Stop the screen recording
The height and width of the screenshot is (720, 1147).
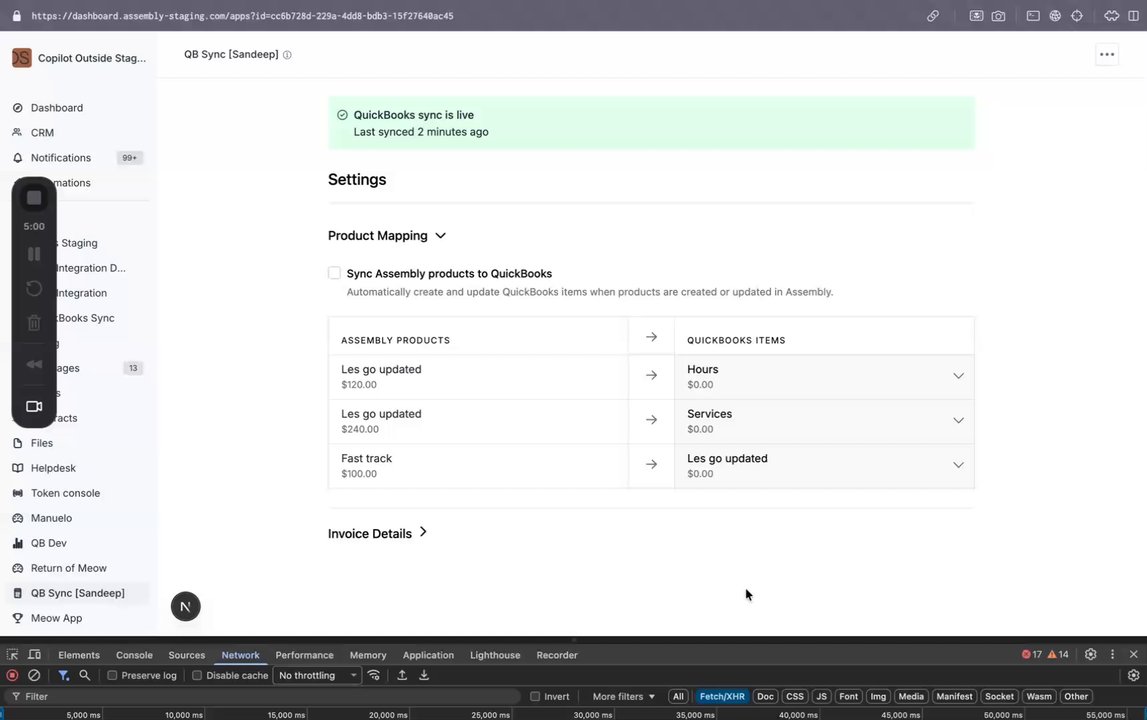(x=34, y=198)
